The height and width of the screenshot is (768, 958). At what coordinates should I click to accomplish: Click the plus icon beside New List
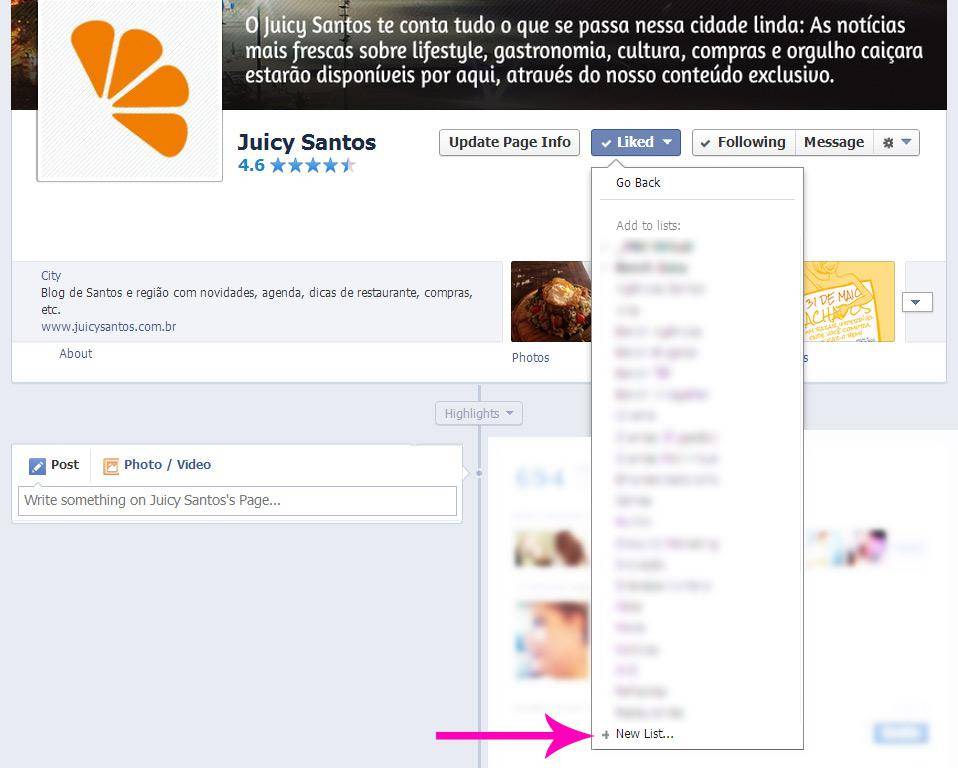(x=605, y=735)
